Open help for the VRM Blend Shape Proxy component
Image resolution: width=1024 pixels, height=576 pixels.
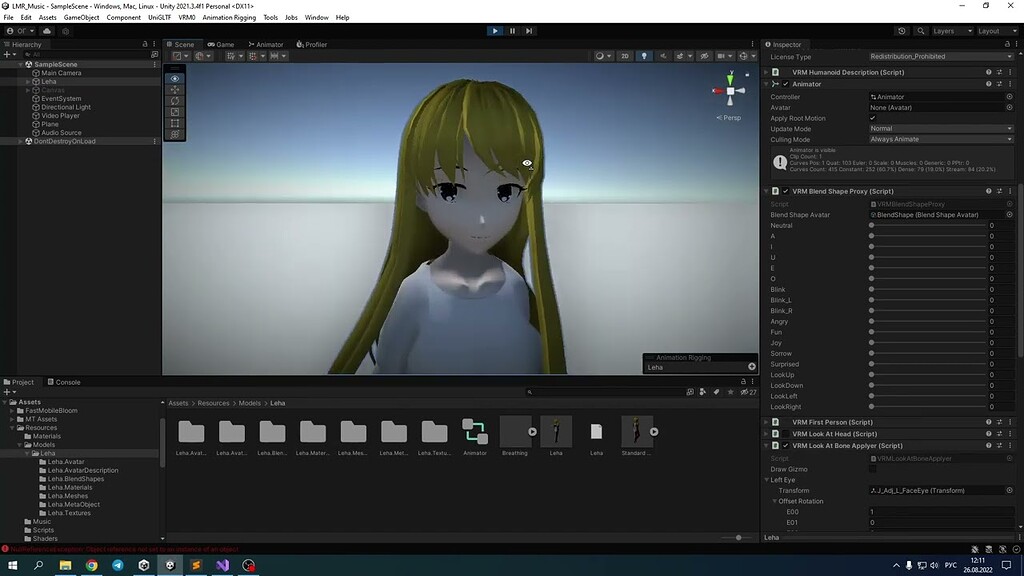[988, 191]
